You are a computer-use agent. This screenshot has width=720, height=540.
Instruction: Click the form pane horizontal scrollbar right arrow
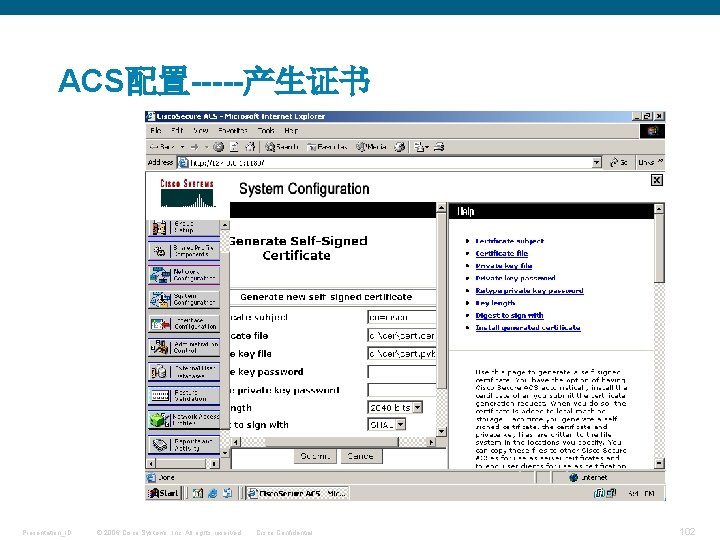[x=431, y=442]
